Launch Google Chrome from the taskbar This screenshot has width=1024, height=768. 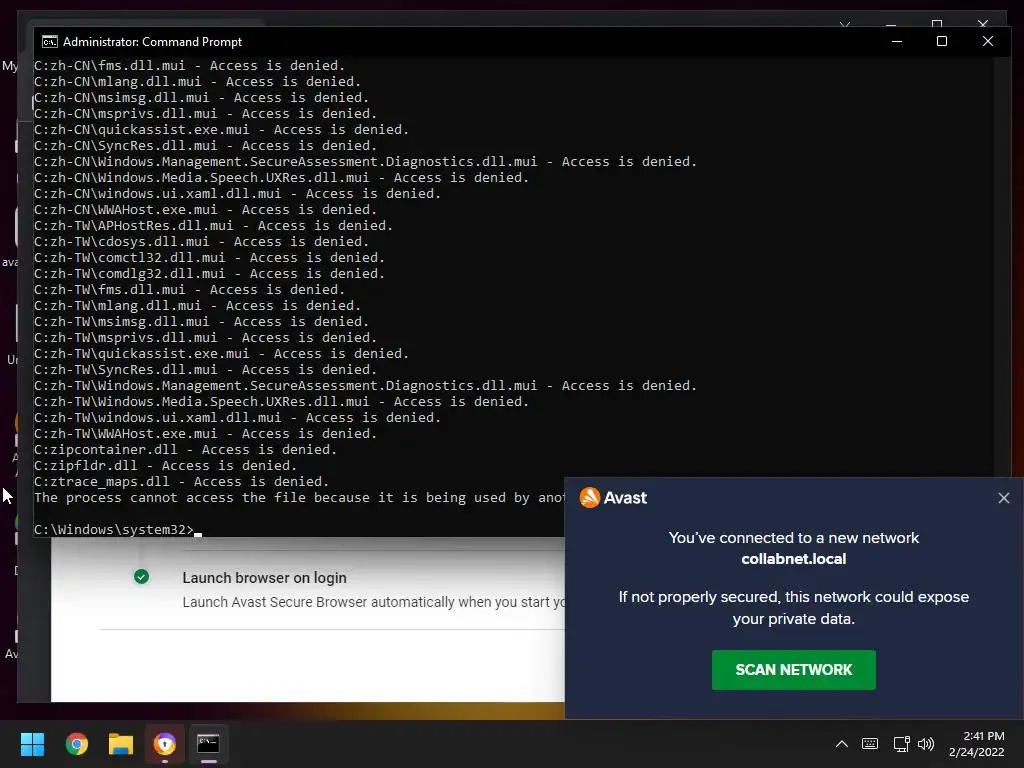(76, 744)
